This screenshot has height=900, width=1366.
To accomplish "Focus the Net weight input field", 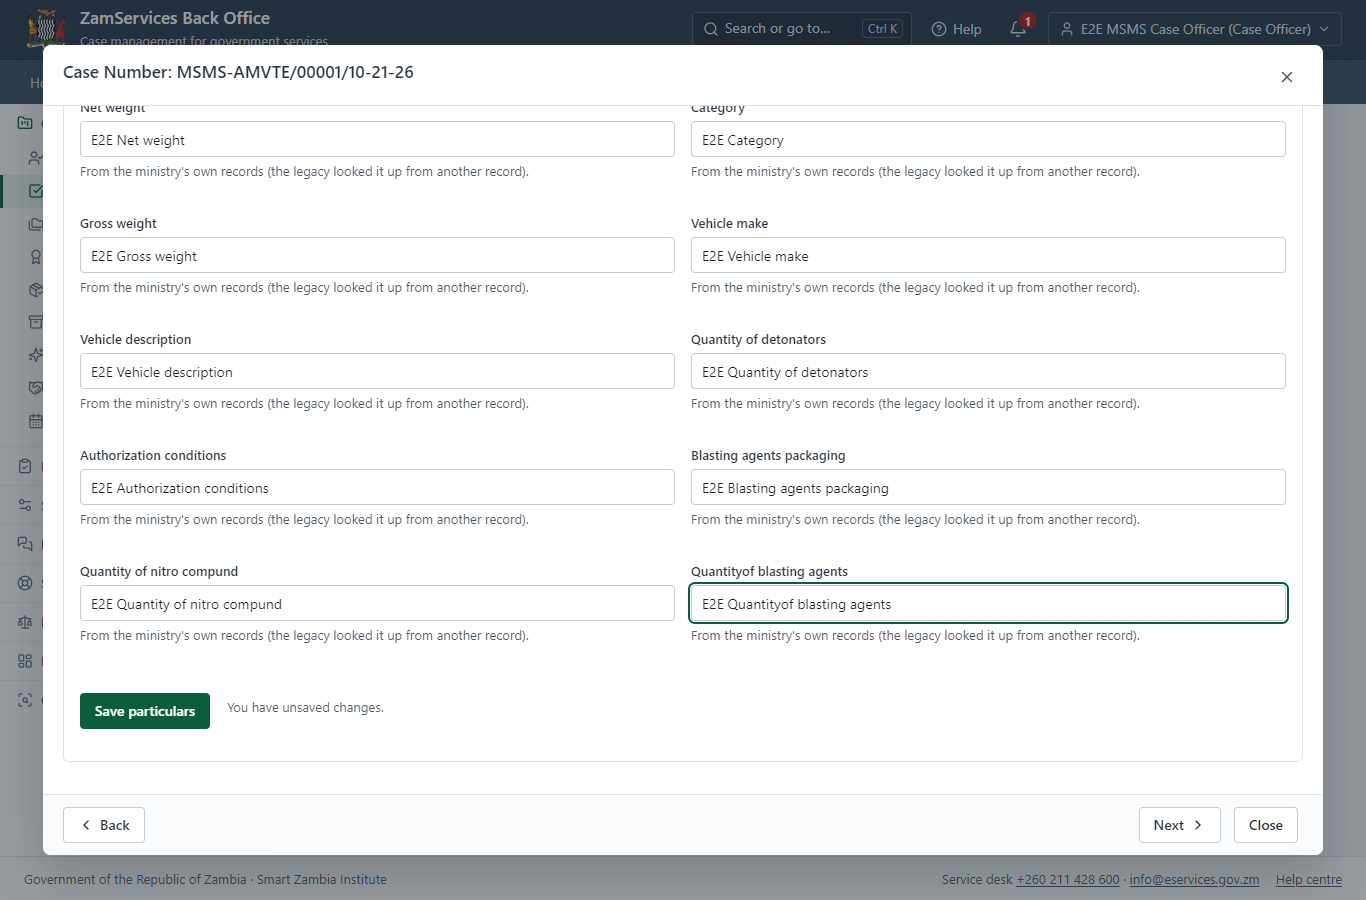I will pos(377,139).
